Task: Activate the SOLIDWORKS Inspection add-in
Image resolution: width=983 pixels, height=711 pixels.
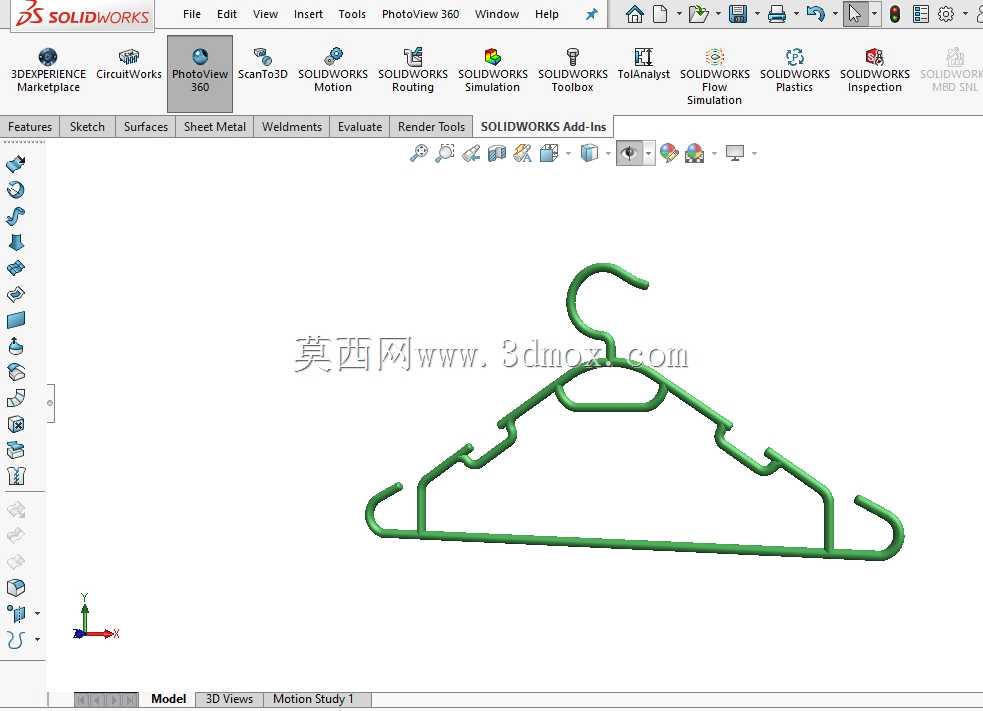Action: pyautogui.click(x=875, y=70)
